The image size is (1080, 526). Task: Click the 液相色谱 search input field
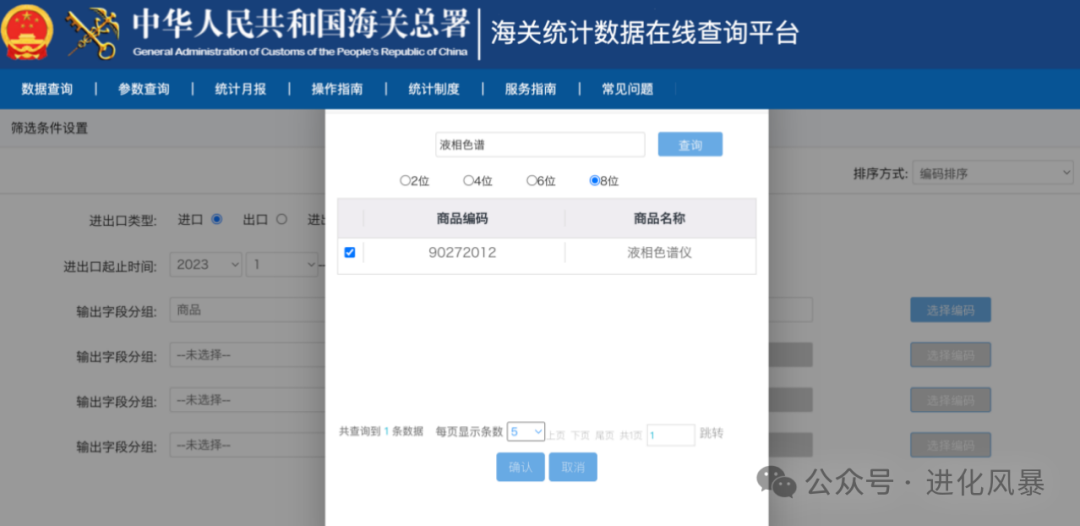tap(540, 145)
